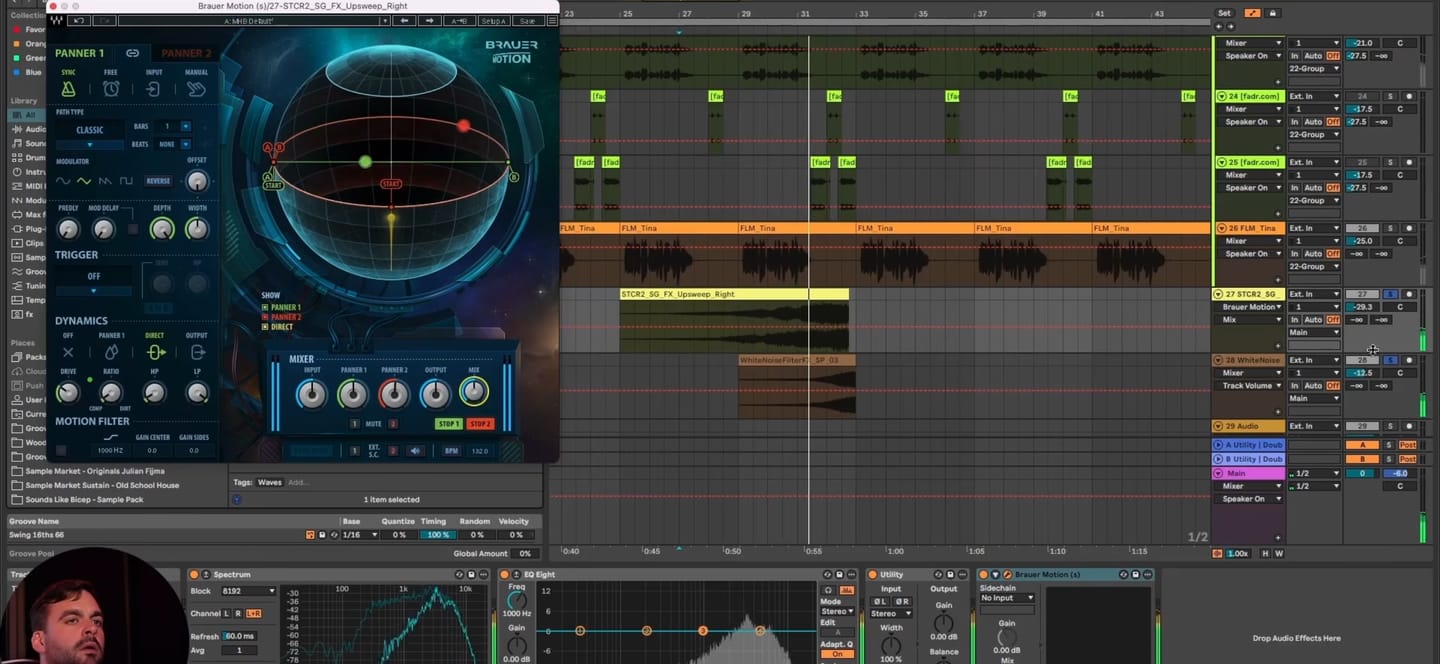Choose the sine wave modulator shape

[x=64, y=181]
